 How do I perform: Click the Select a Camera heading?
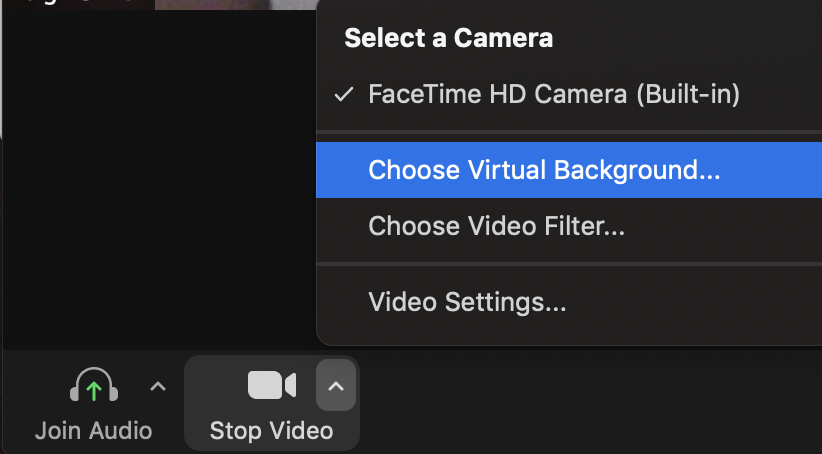coord(449,38)
